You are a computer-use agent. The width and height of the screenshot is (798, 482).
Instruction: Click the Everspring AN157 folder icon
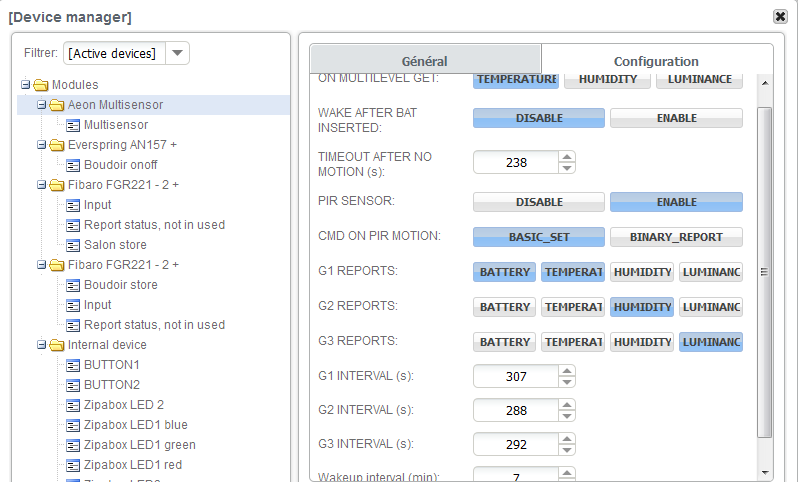(x=57, y=145)
